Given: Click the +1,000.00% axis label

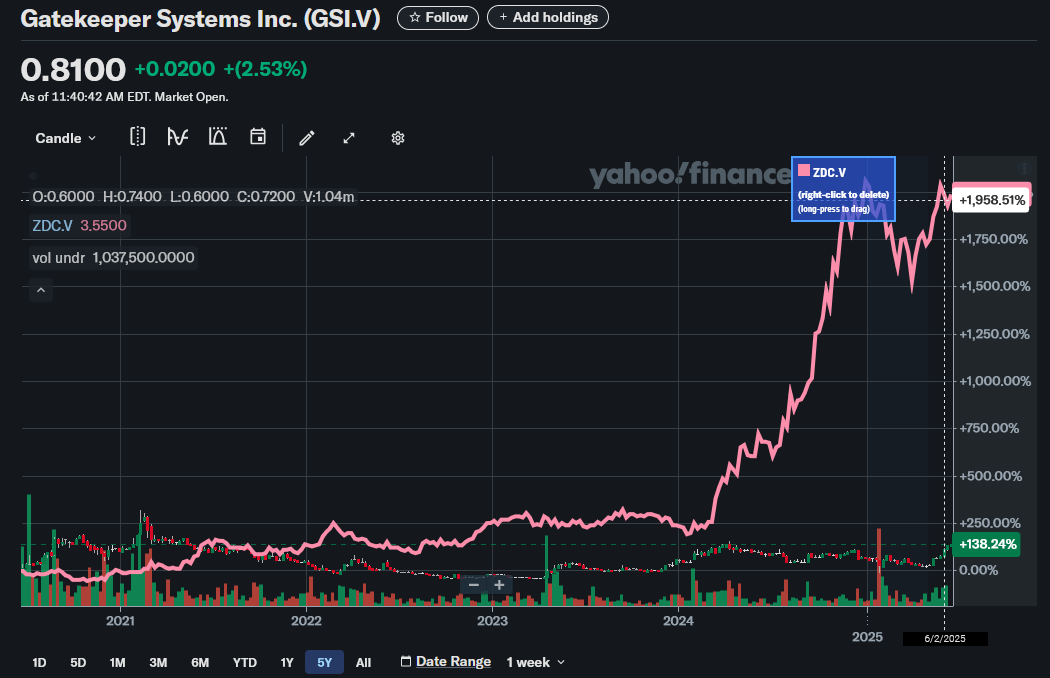Looking at the screenshot, I should point(994,381).
